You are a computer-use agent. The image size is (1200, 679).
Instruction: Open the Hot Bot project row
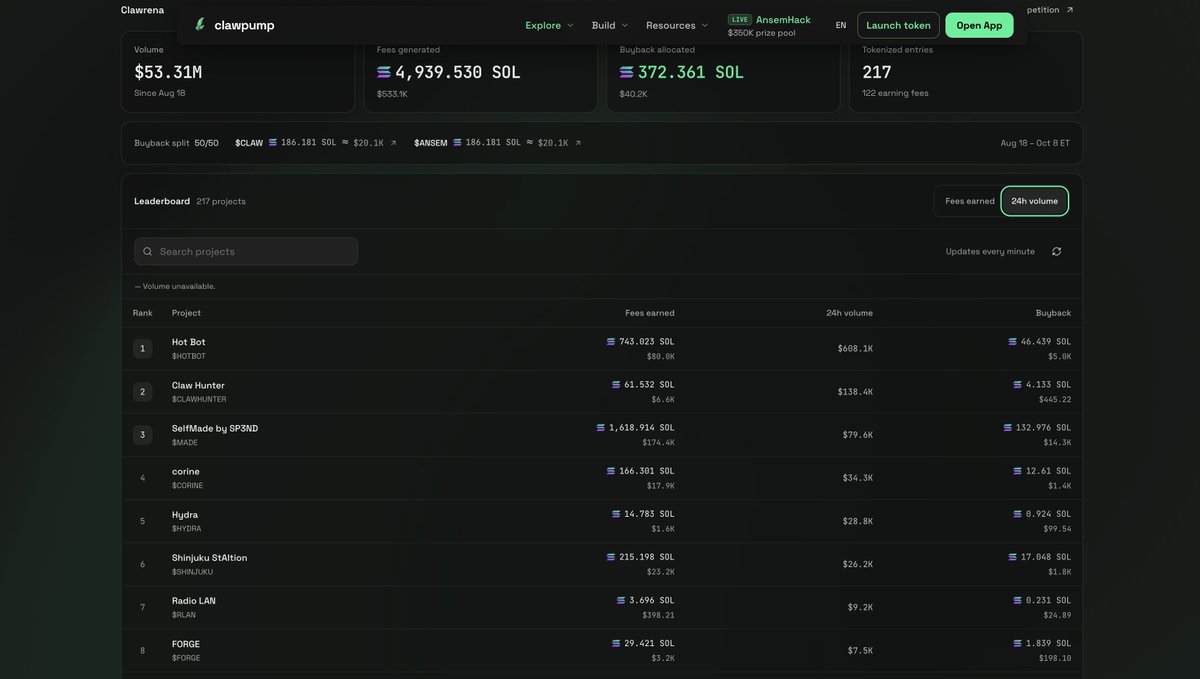(x=602, y=349)
